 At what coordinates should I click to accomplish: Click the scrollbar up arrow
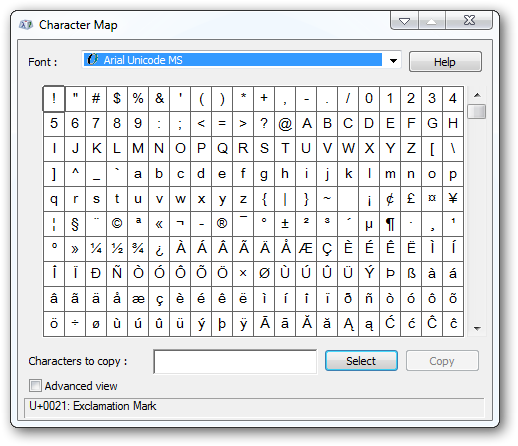(477, 95)
